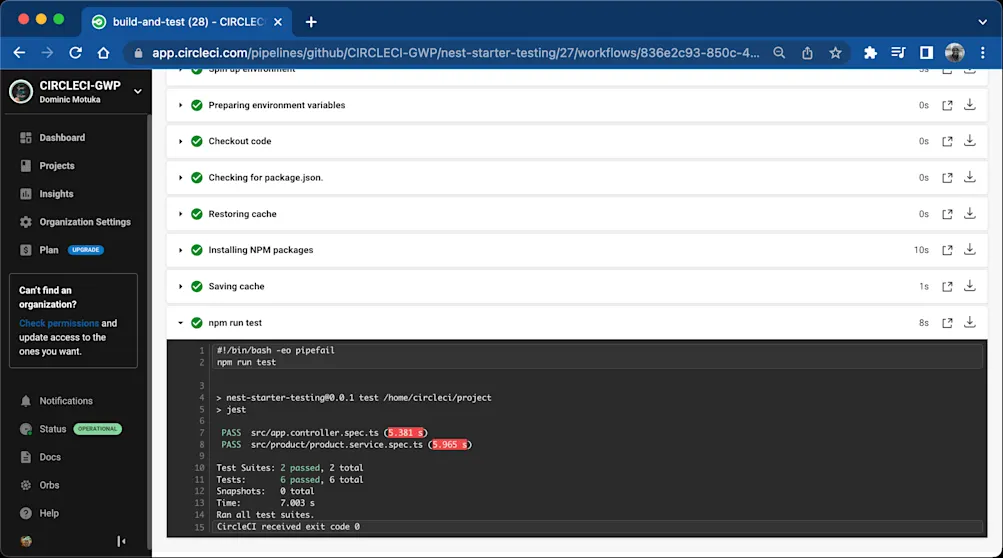Image resolution: width=1003 pixels, height=558 pixels.
Task: Open the browser extensions puzzle icon
Action: tap(870, 53)
